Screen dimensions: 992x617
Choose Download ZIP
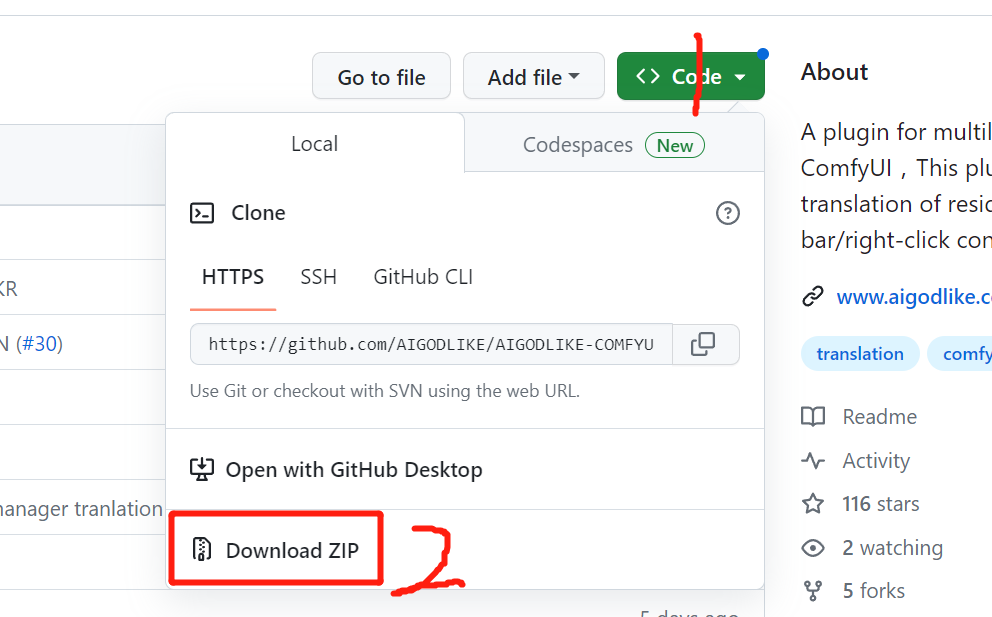click(x=465, y=550)
